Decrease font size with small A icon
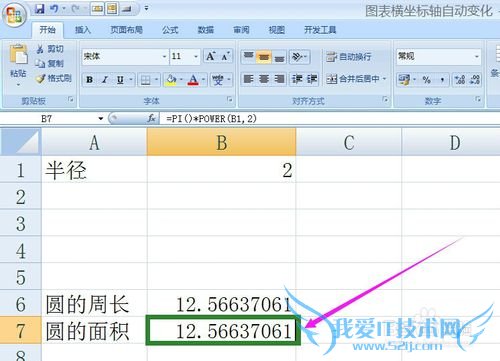 point(225,56)
